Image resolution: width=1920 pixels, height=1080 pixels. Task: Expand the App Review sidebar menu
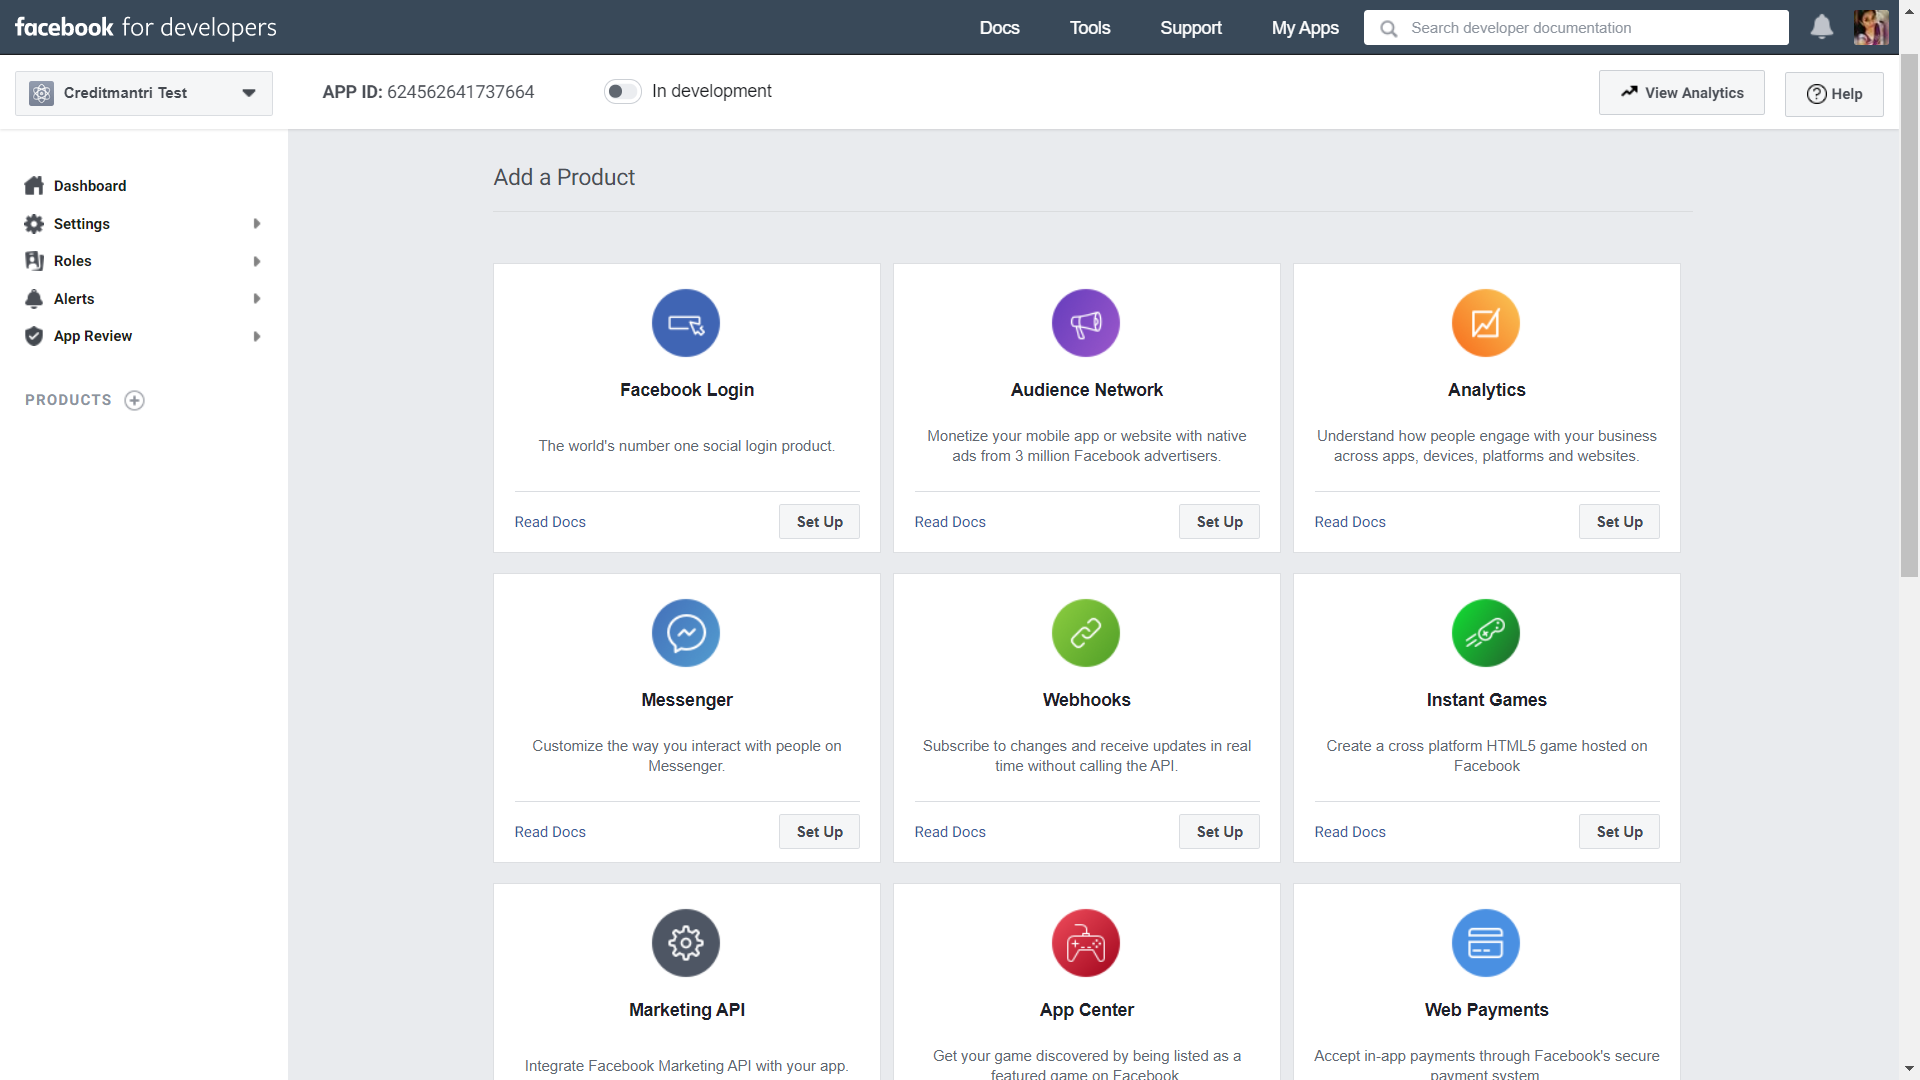tap(257, 336)
